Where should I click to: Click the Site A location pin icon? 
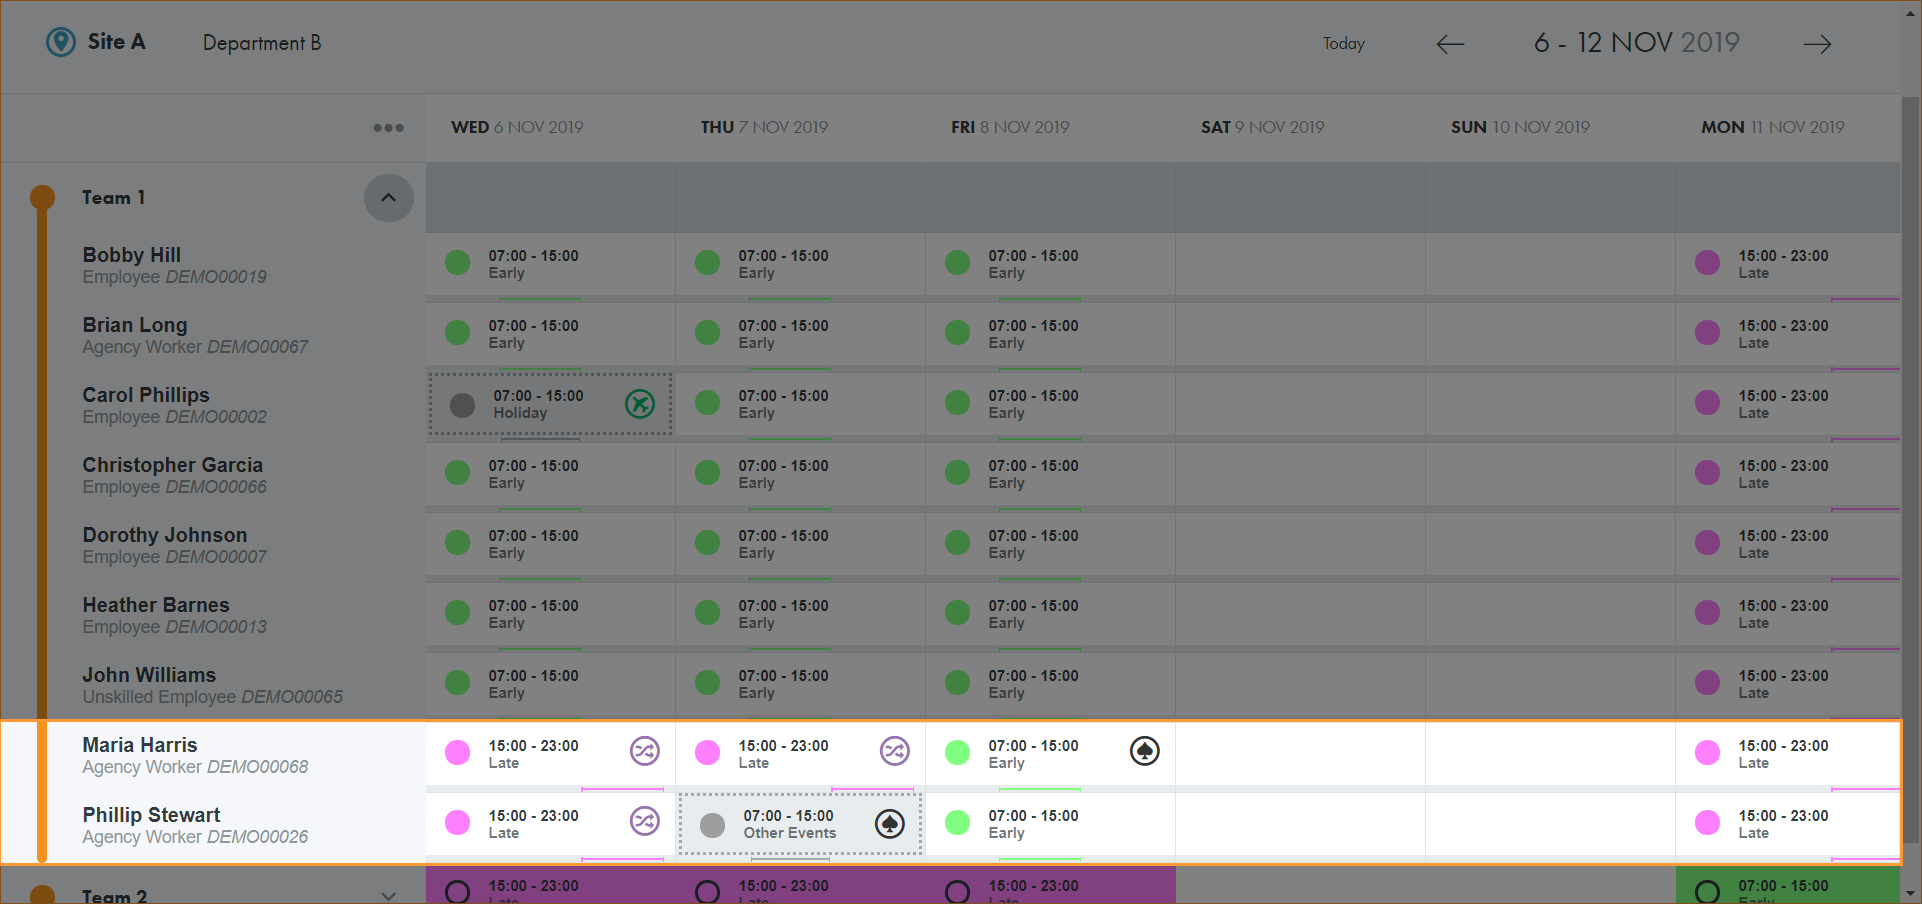coord(61,42)
